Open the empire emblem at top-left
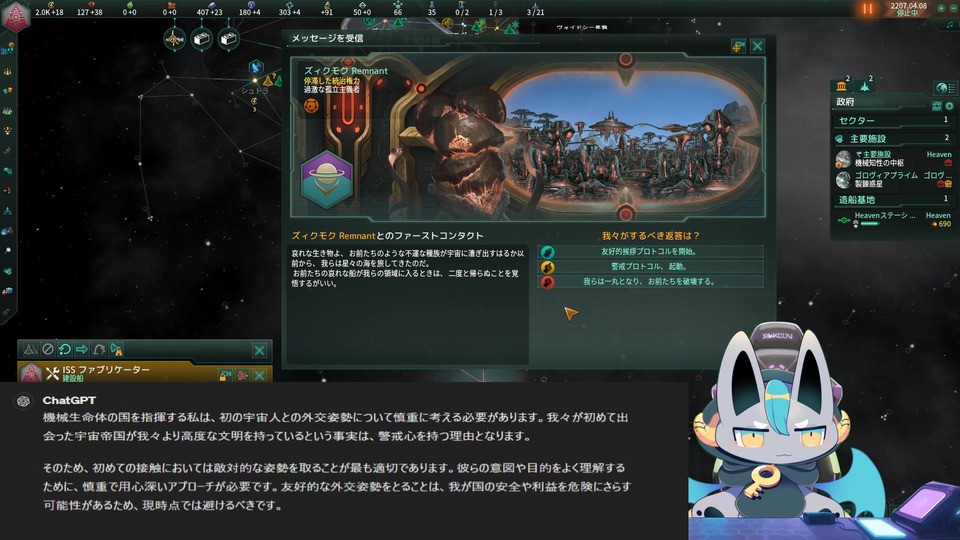The width and height of the screenshot is (960, 540). (x=15, y=15)
